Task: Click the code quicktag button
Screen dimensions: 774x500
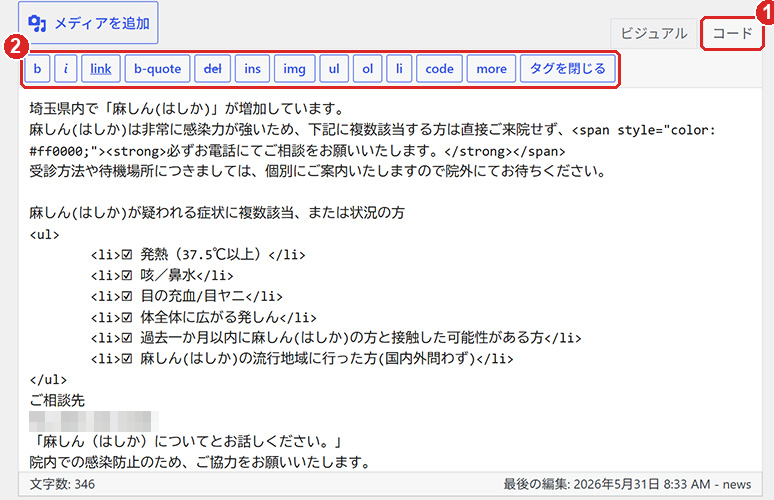Action: (x=439, y=69)
